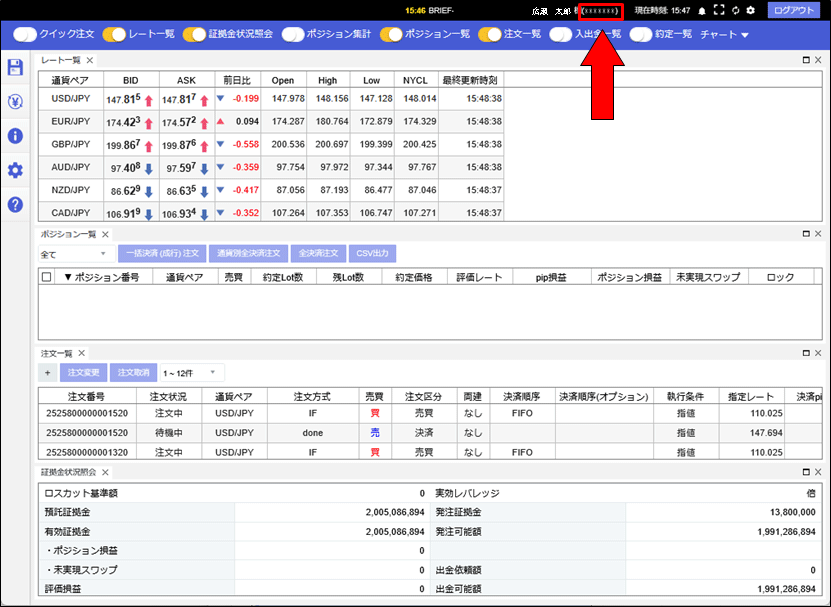Click the ログアウト button

point(795,10)
